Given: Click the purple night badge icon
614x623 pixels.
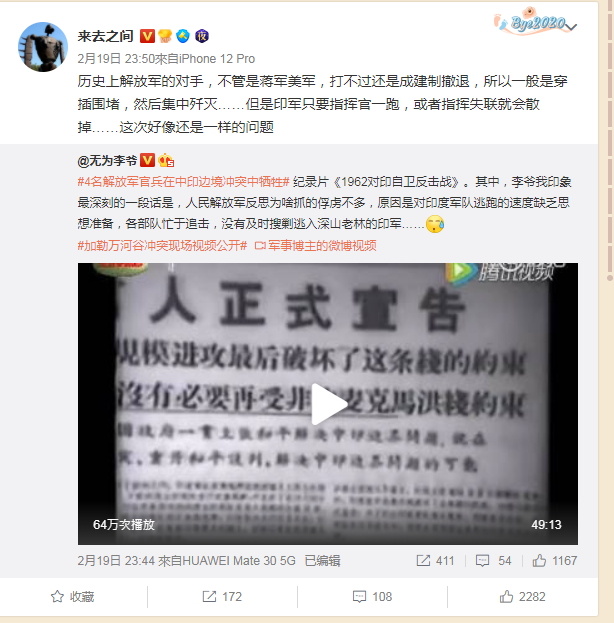Looking at the screenshot, I should [201, 36].
